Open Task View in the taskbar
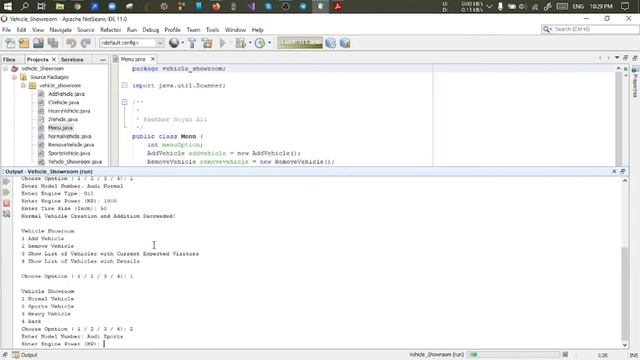Image resolution: width=640 pixels, height=360 pixels. click(42, 6)
